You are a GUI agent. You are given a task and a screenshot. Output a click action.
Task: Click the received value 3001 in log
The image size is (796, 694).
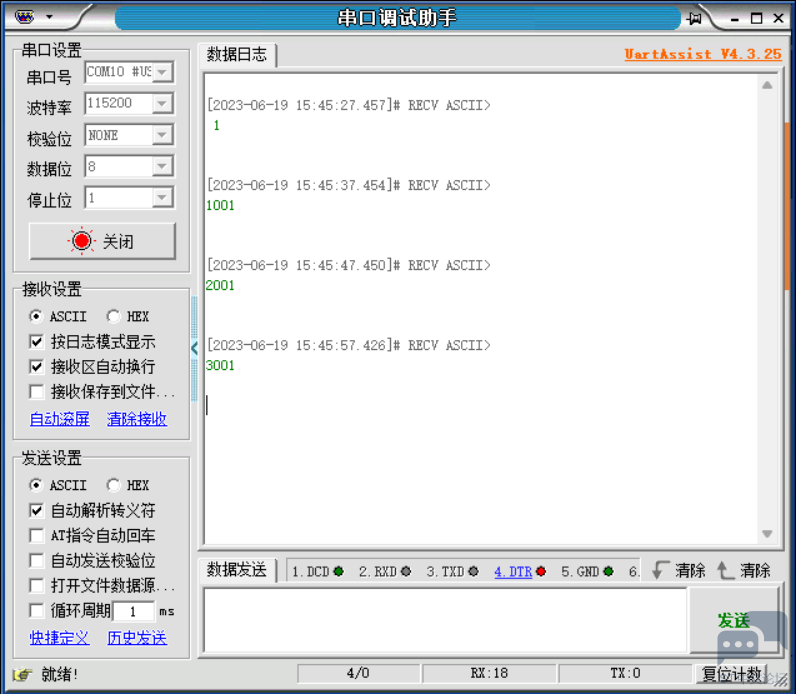click(220, 366)
